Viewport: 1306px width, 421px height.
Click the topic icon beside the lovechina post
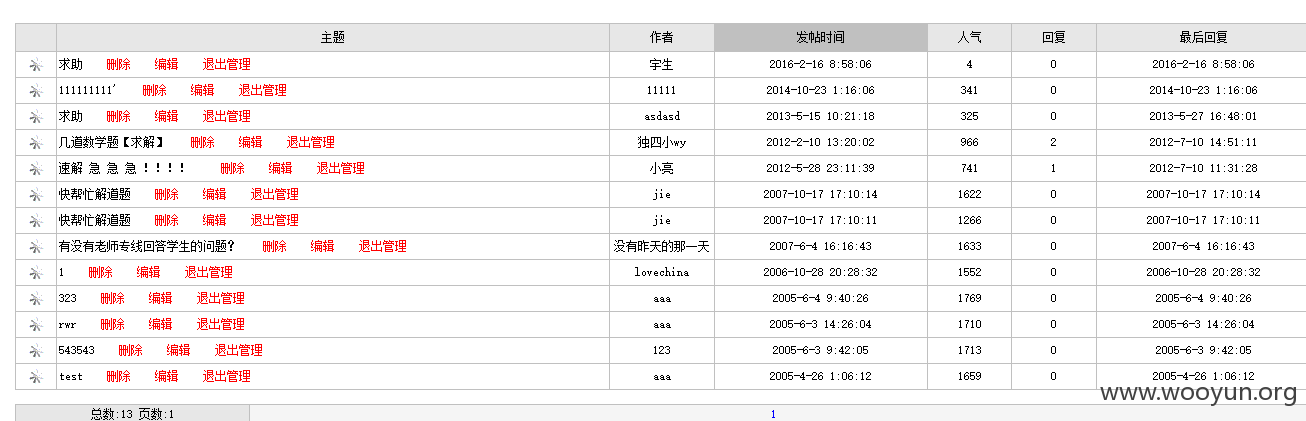pos(36,273)
